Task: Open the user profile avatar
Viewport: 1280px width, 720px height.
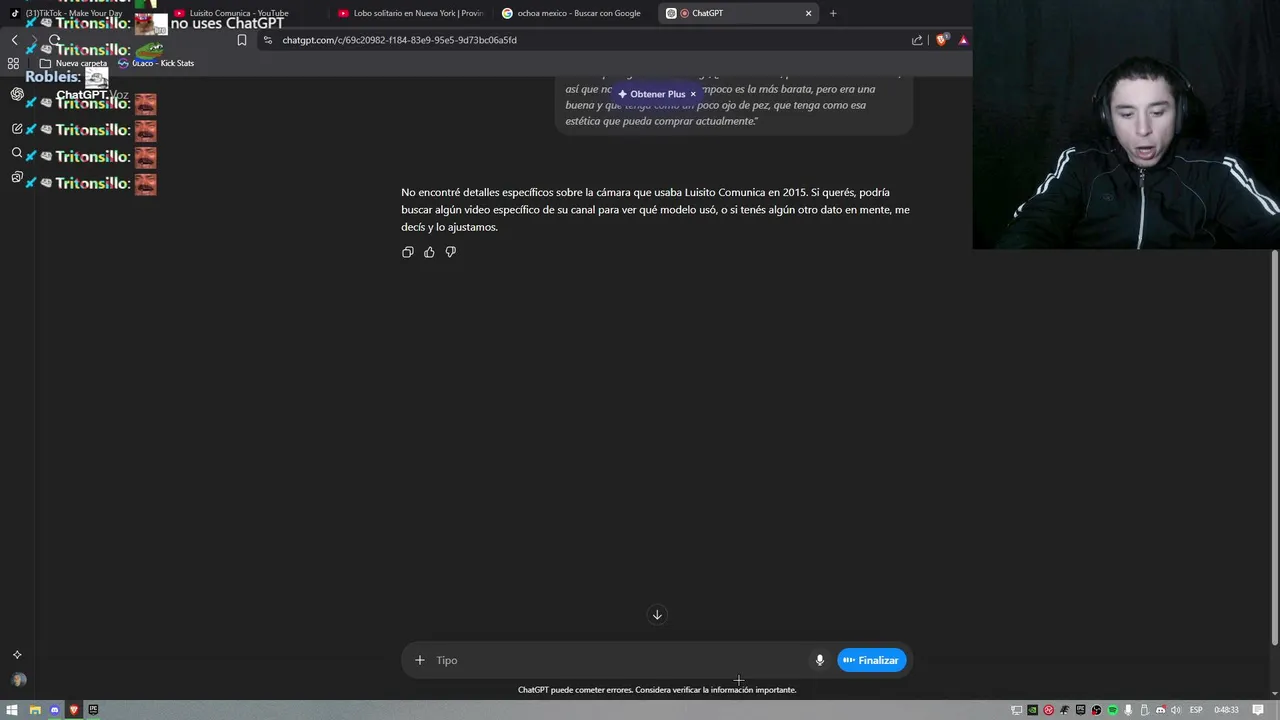Action: click(18, 680)
